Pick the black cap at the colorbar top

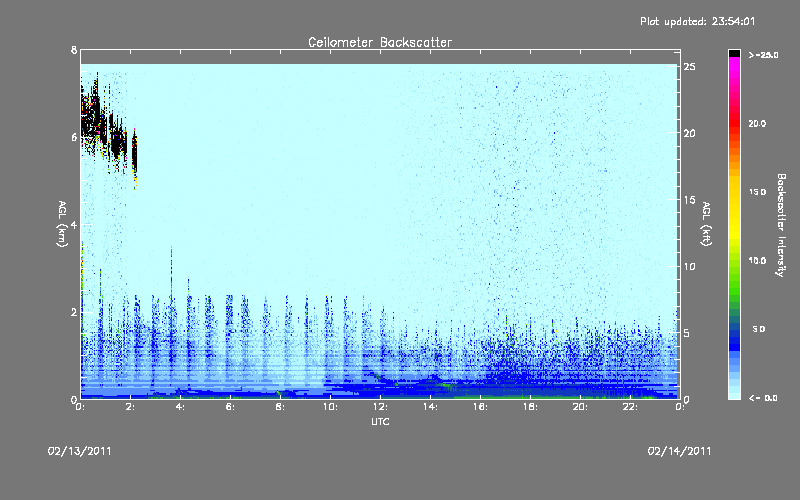pos(734,53)
